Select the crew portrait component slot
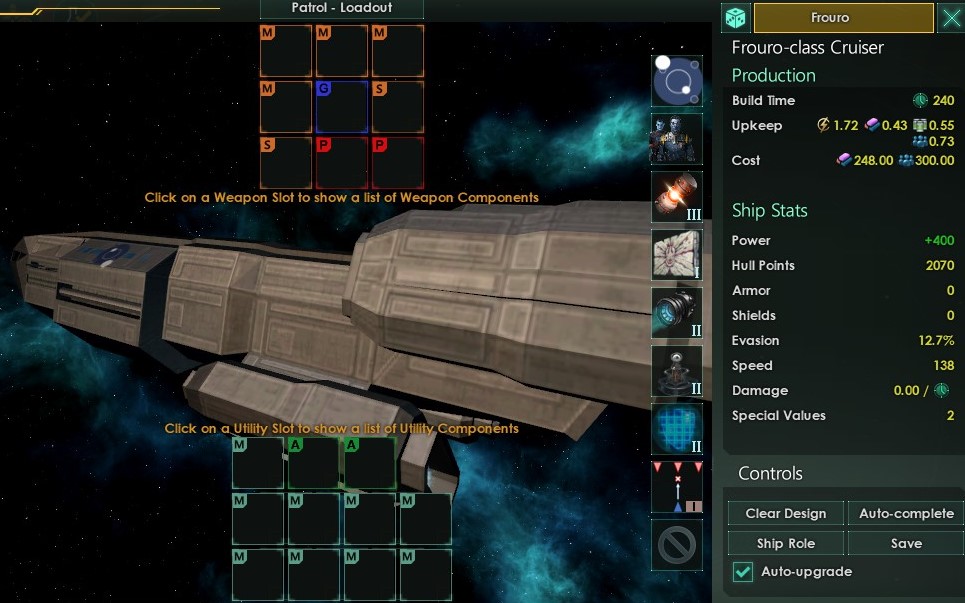 (677, 139)
